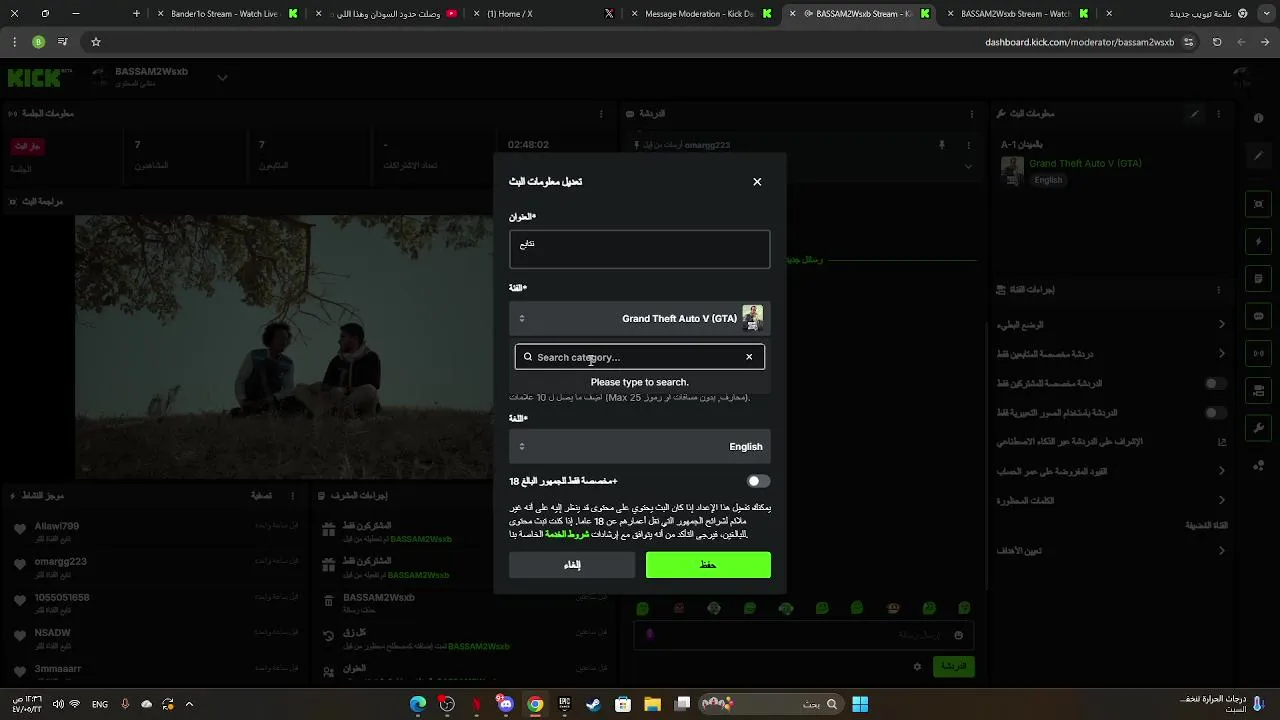Click user omargg223 in activity feed
The width and height of the screenshot is (1280, 720).
click(x=60, y=562)
